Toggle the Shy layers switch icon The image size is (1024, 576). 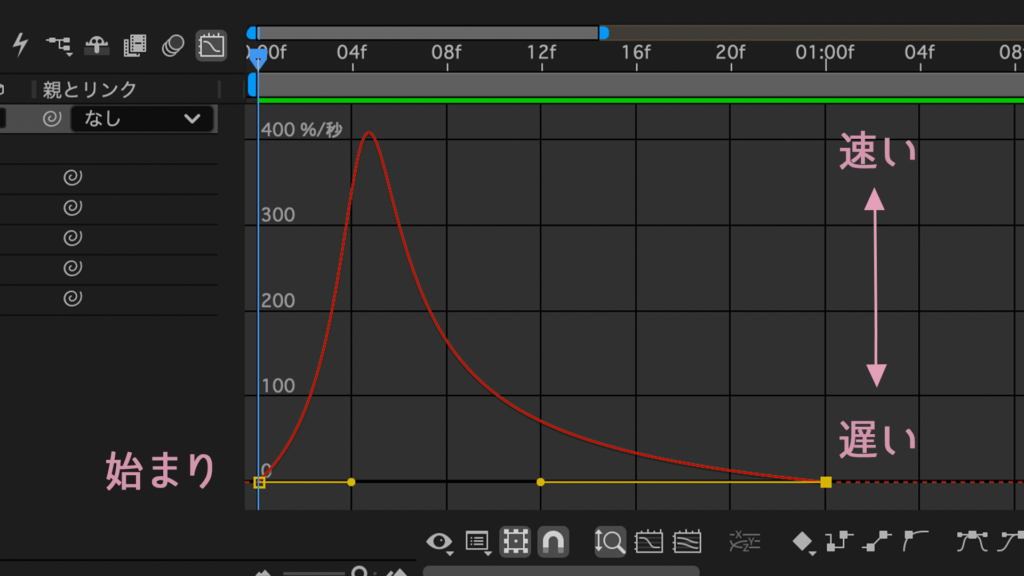pos(97,45)
